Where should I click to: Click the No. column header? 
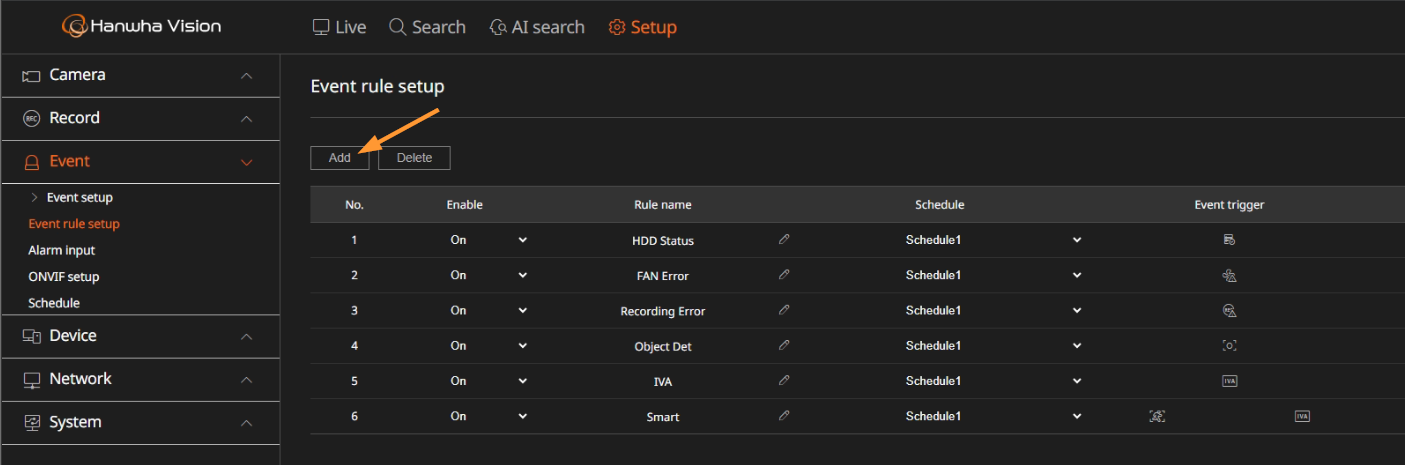[x=355, y=205]
